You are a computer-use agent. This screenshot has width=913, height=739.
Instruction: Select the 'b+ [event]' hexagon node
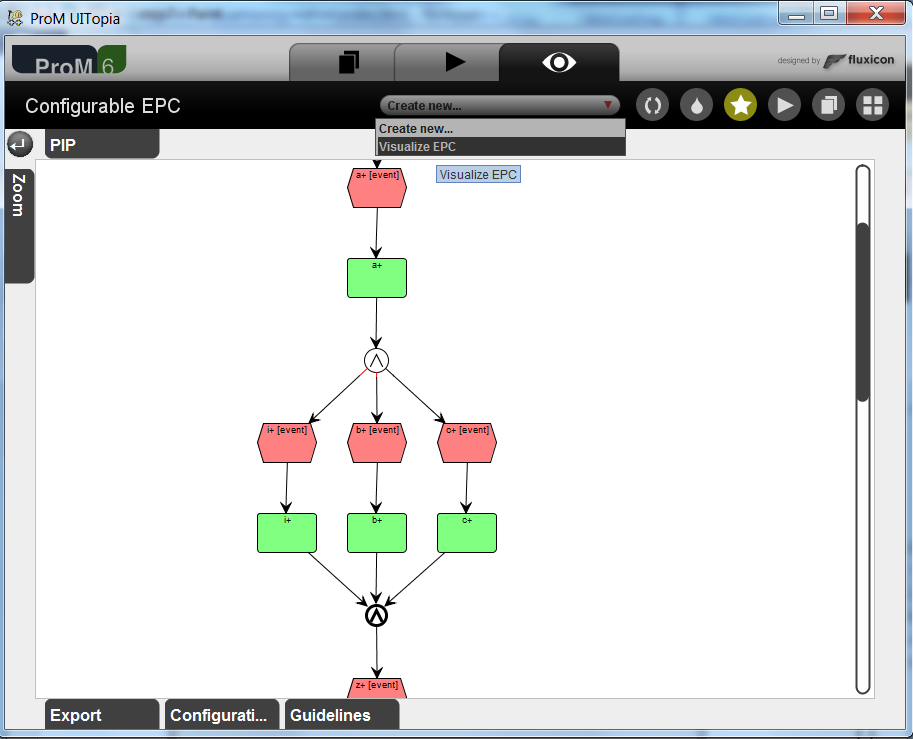(x=377, y=443)
